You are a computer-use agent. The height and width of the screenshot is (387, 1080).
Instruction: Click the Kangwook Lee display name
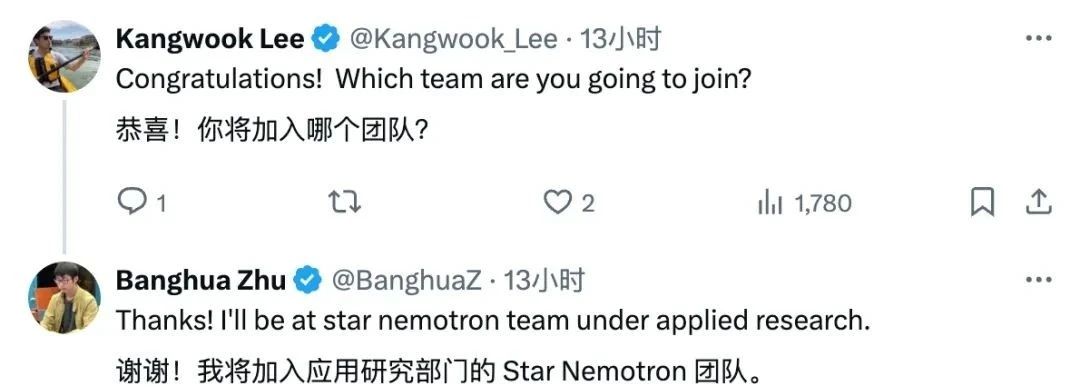pos(210,39)
